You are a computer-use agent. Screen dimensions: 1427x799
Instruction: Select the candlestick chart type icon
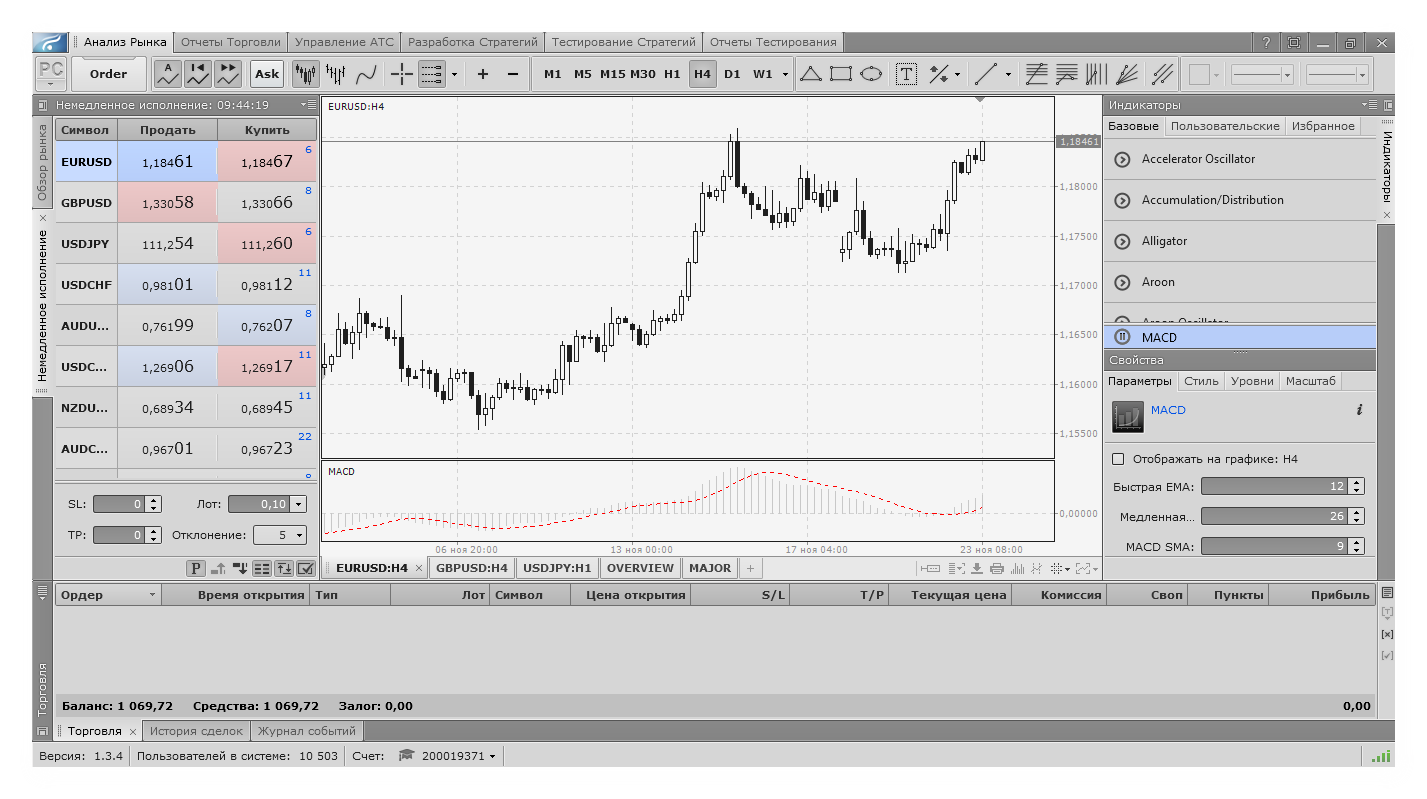click(x=305, y=73)
